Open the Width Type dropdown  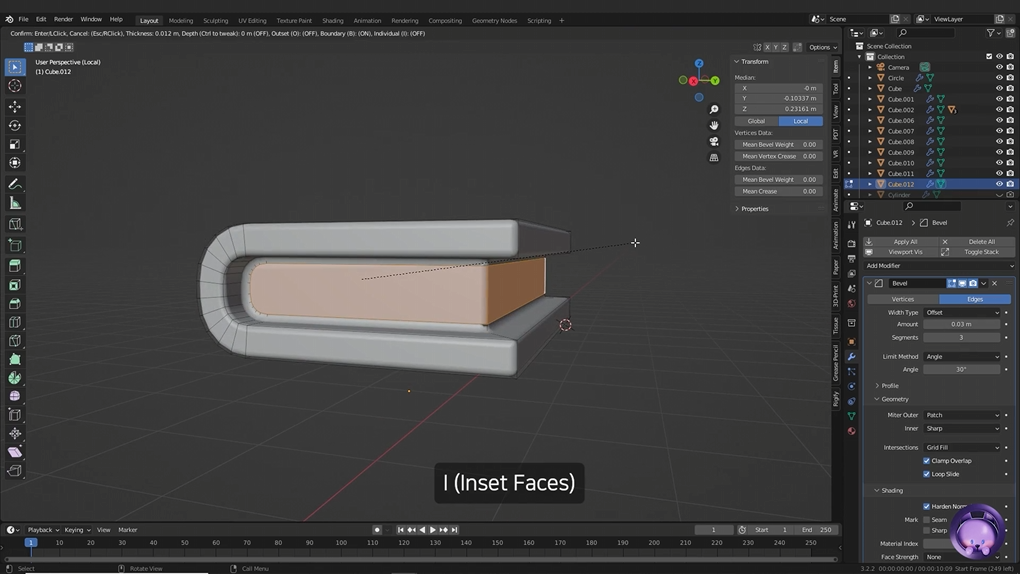pos(961,312)
